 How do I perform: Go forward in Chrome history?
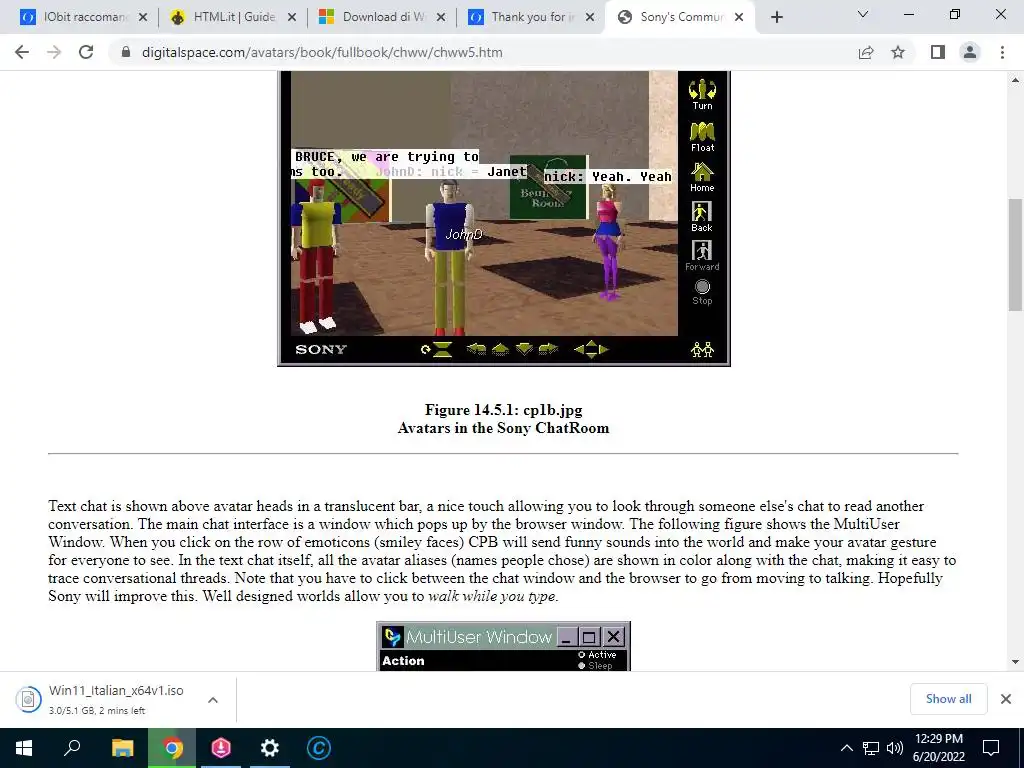[x=54, y=52]
